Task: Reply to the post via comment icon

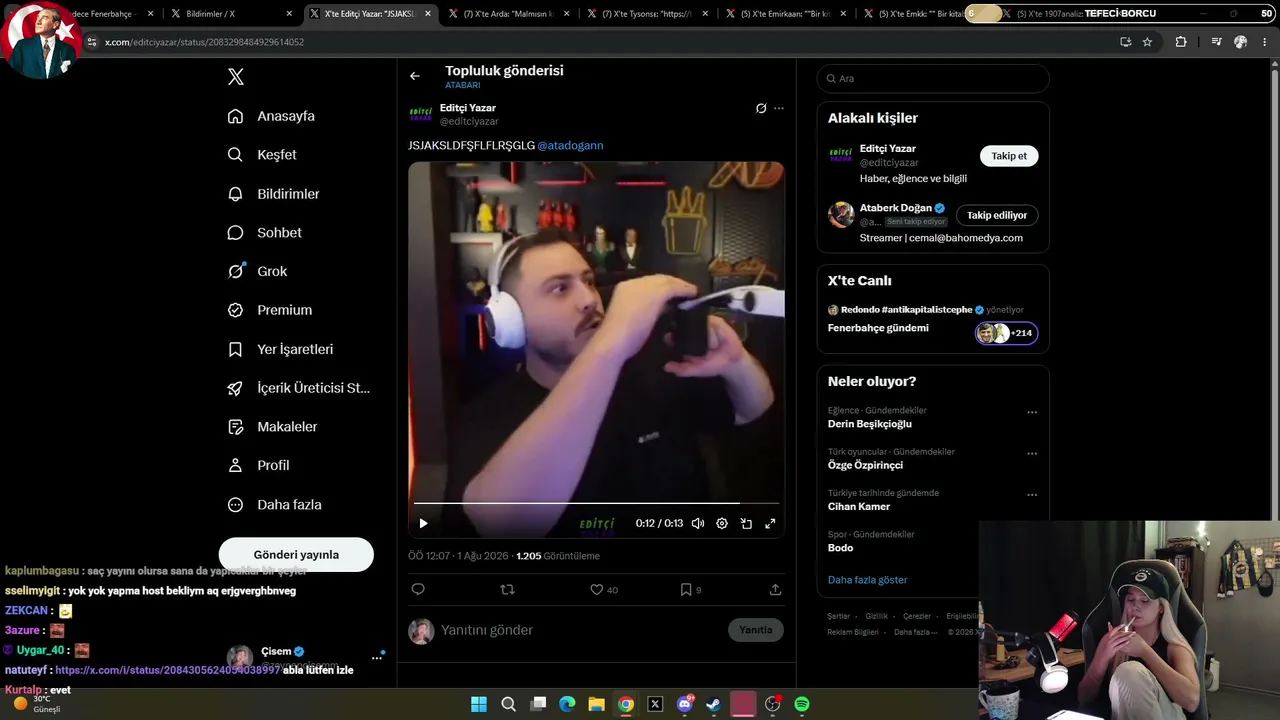Action: pyautogui.click(x=418, y=590)
